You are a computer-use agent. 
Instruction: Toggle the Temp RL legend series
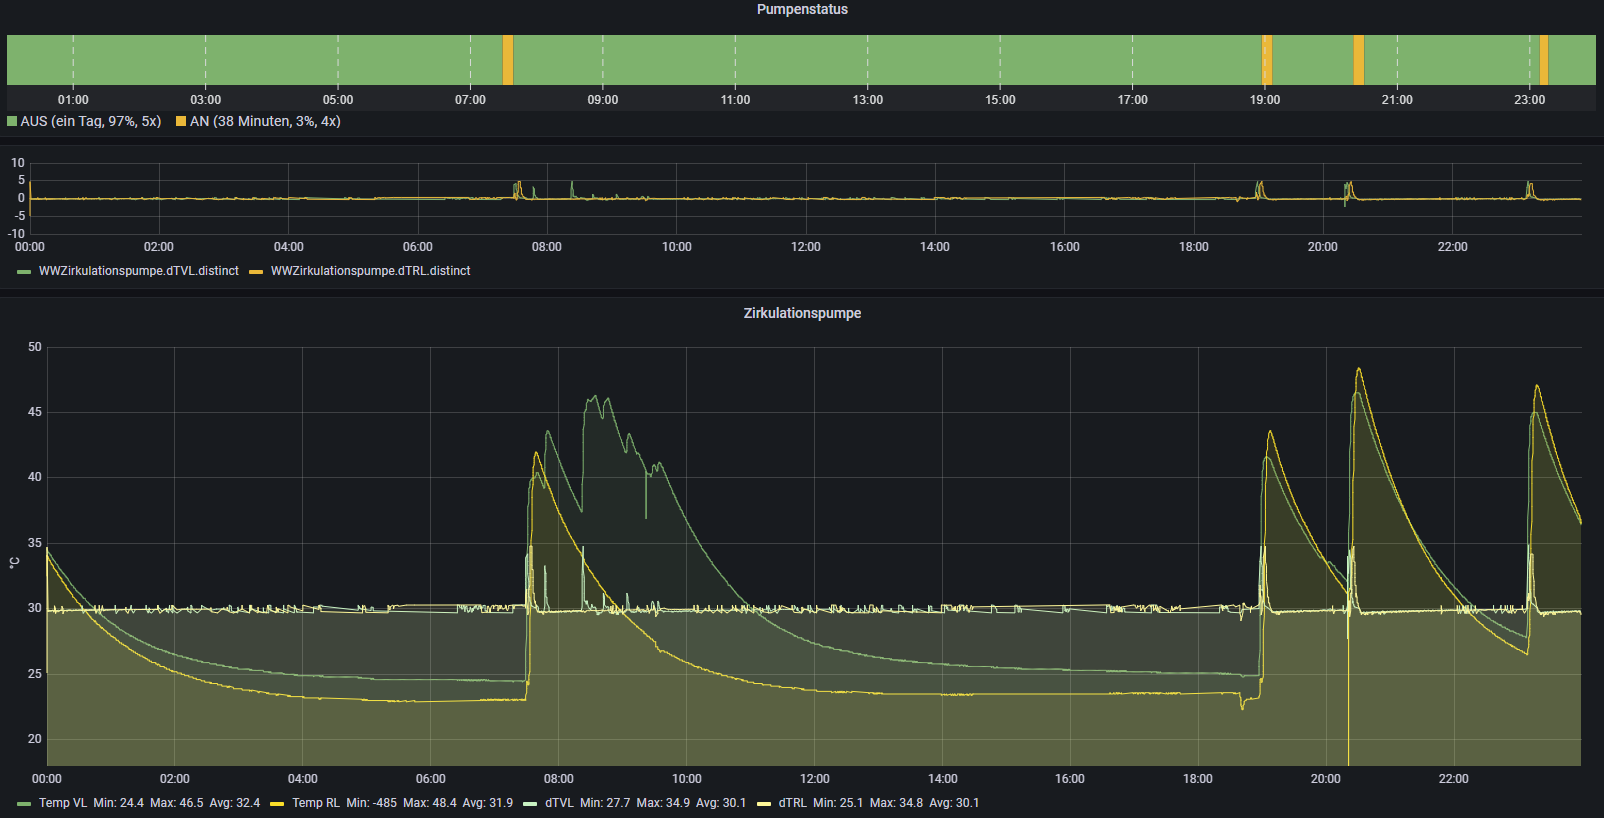pos(316,803)
